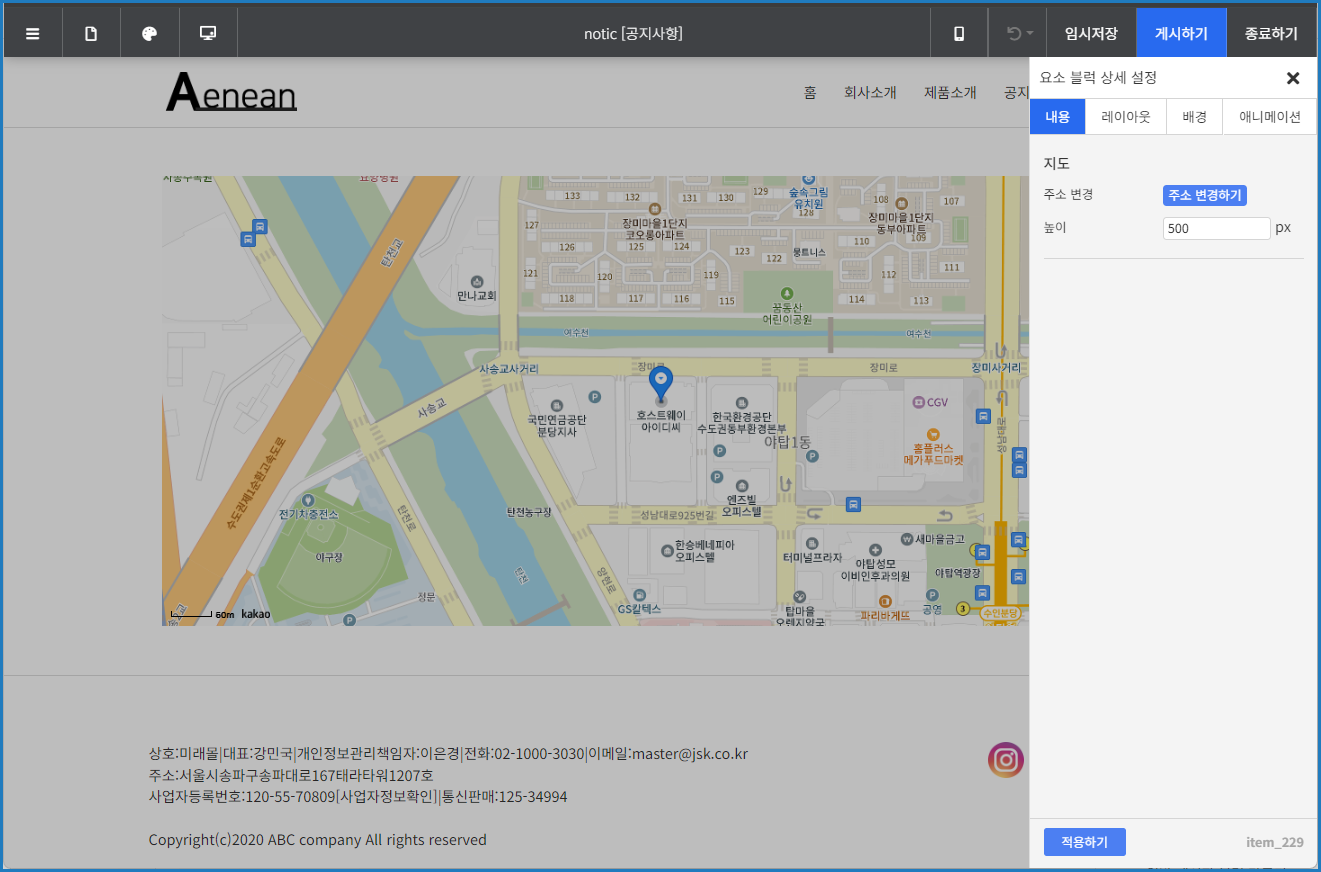Close the 요소 블럭 상세 설정 panel
The width and height of the screenshot is (1321, 872).
(x=1292, y=78)
